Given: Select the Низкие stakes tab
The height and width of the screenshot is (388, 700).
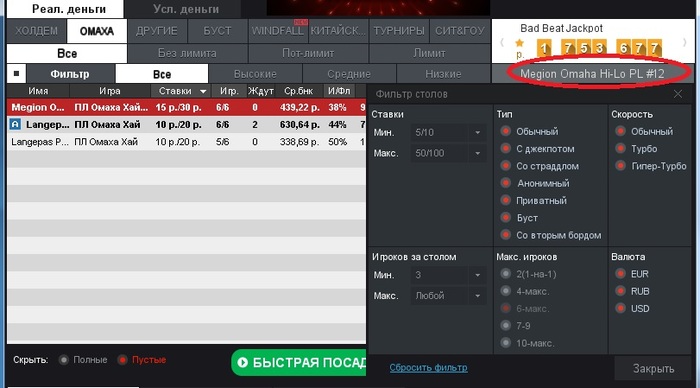Looking at the screenshot, I should (443, 74).
